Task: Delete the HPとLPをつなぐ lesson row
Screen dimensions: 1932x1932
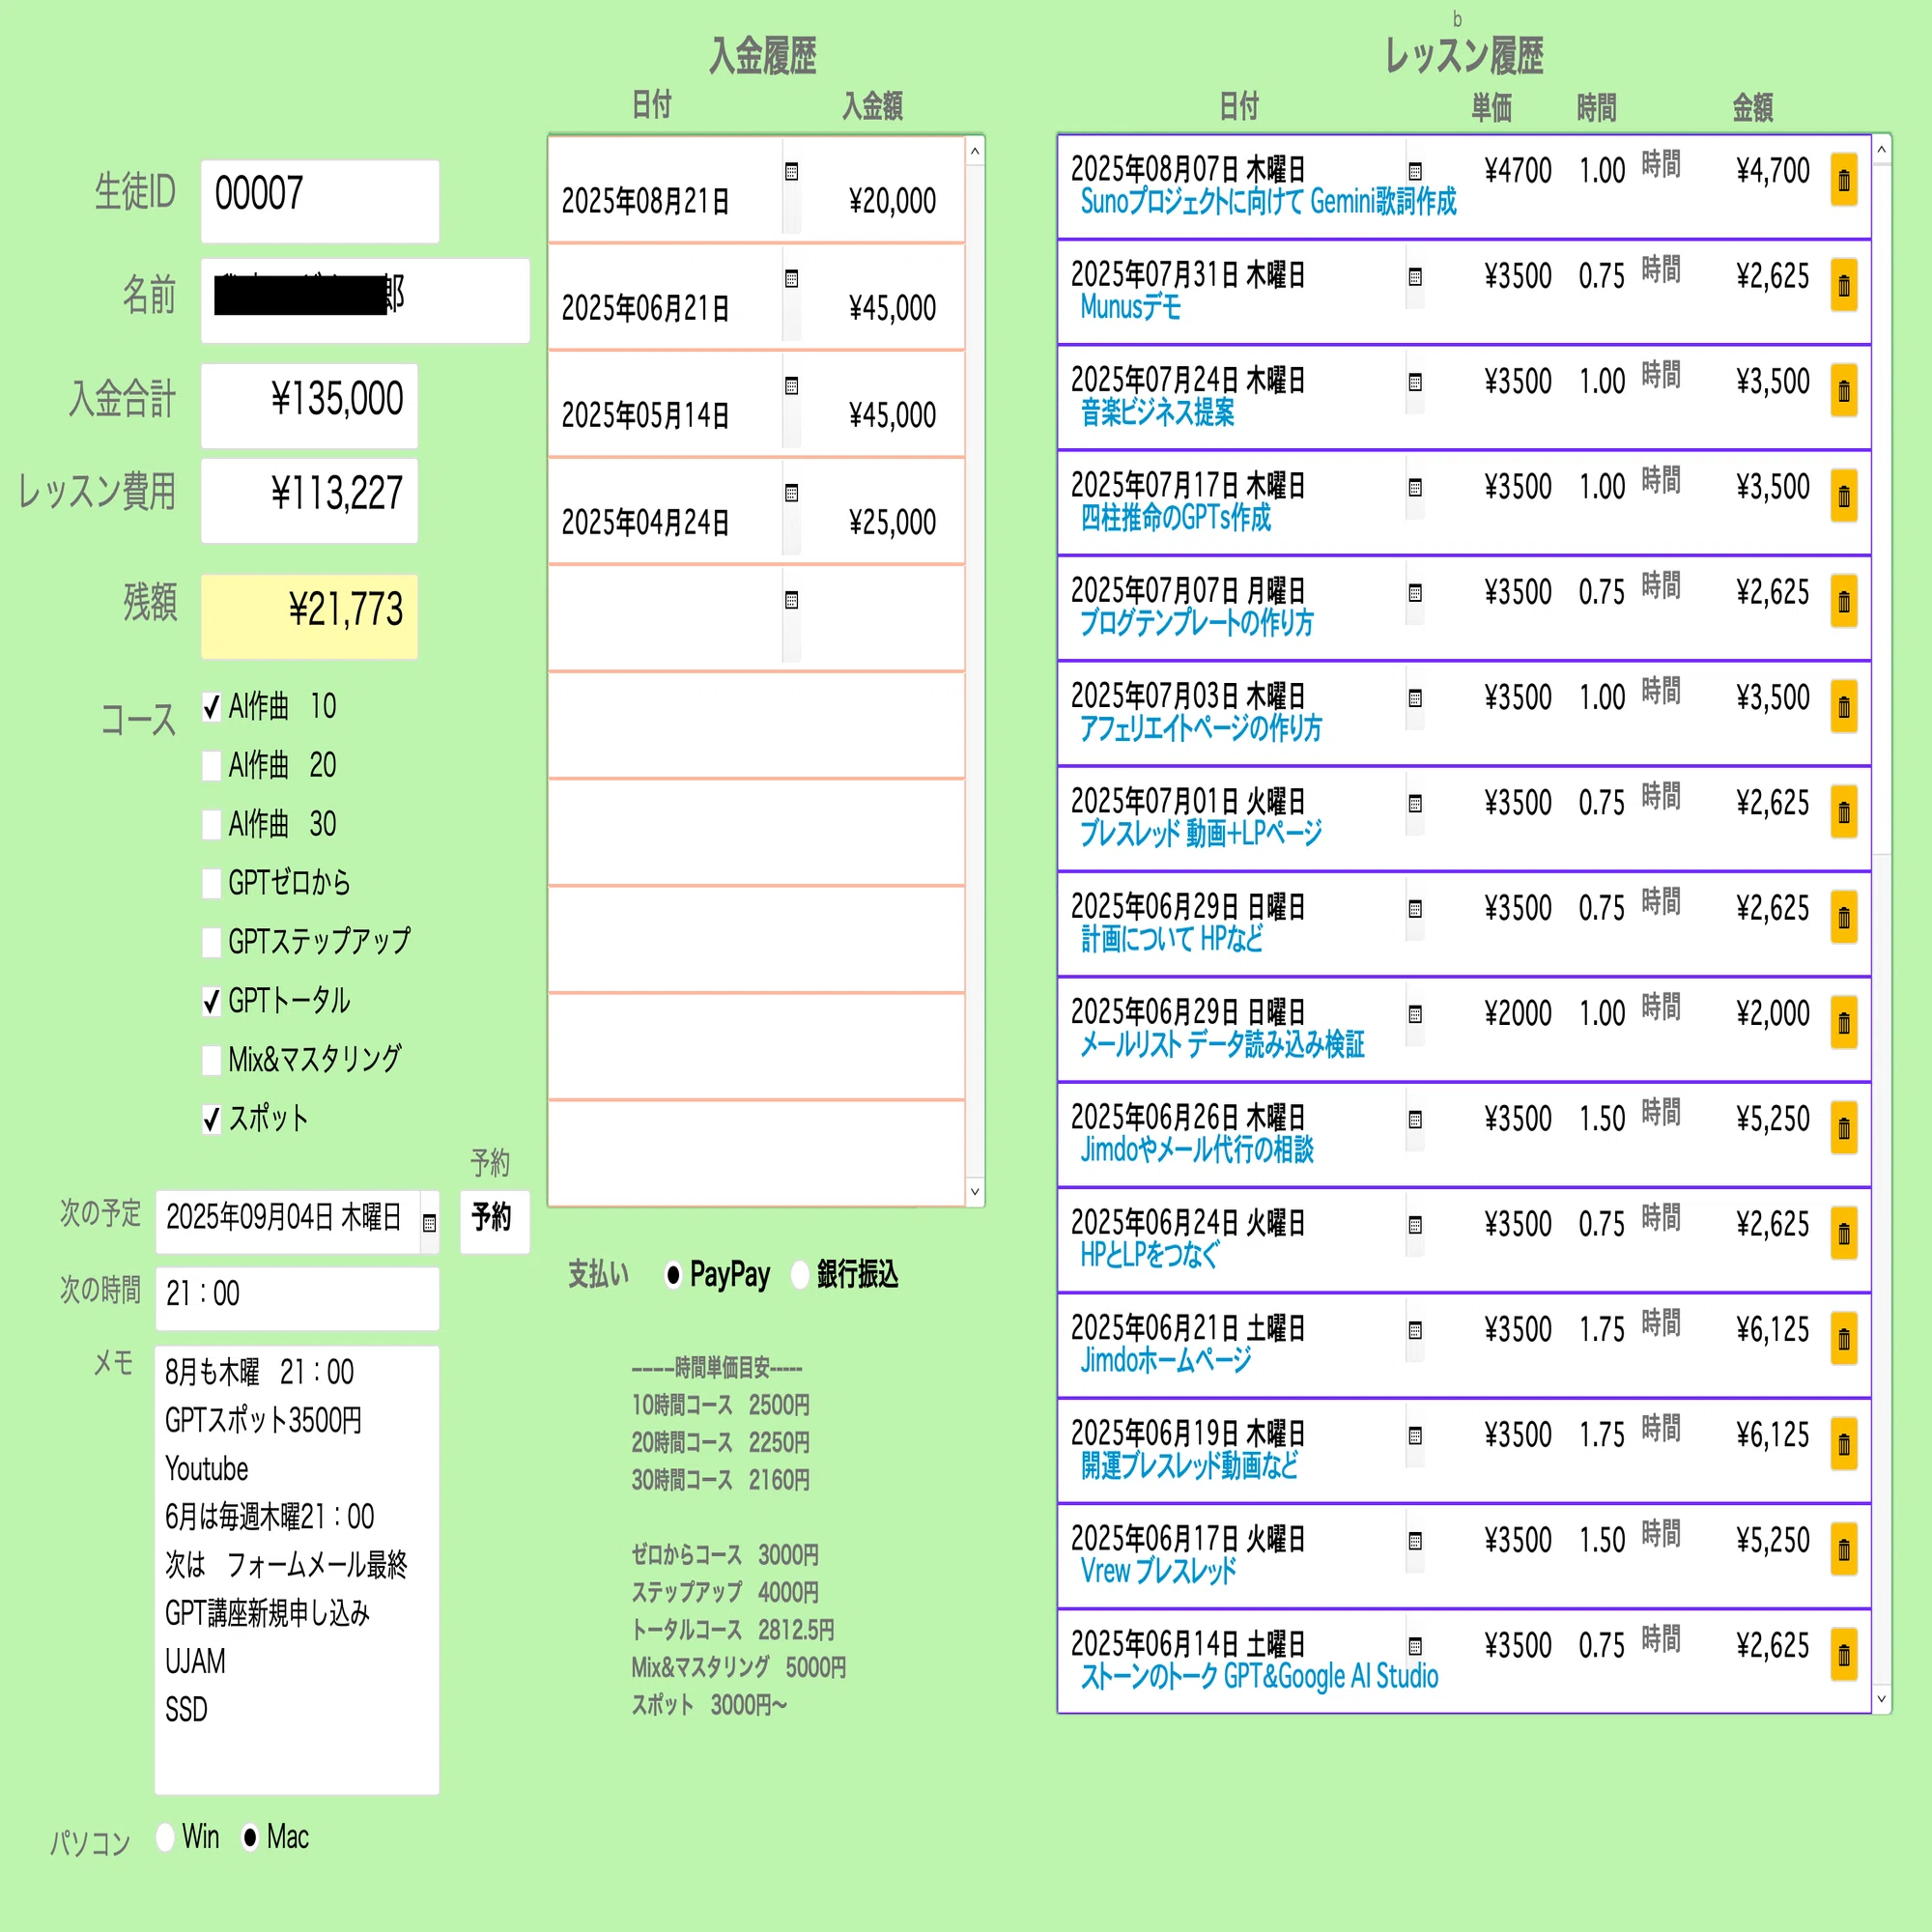Action: click(x=1843, y=1233)
